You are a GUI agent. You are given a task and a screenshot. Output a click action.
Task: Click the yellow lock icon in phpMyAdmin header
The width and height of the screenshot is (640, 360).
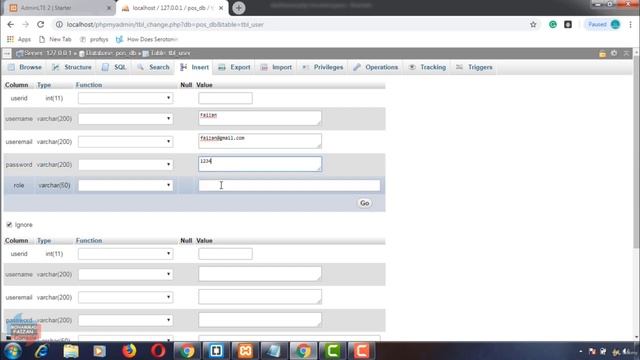[602, 53]
